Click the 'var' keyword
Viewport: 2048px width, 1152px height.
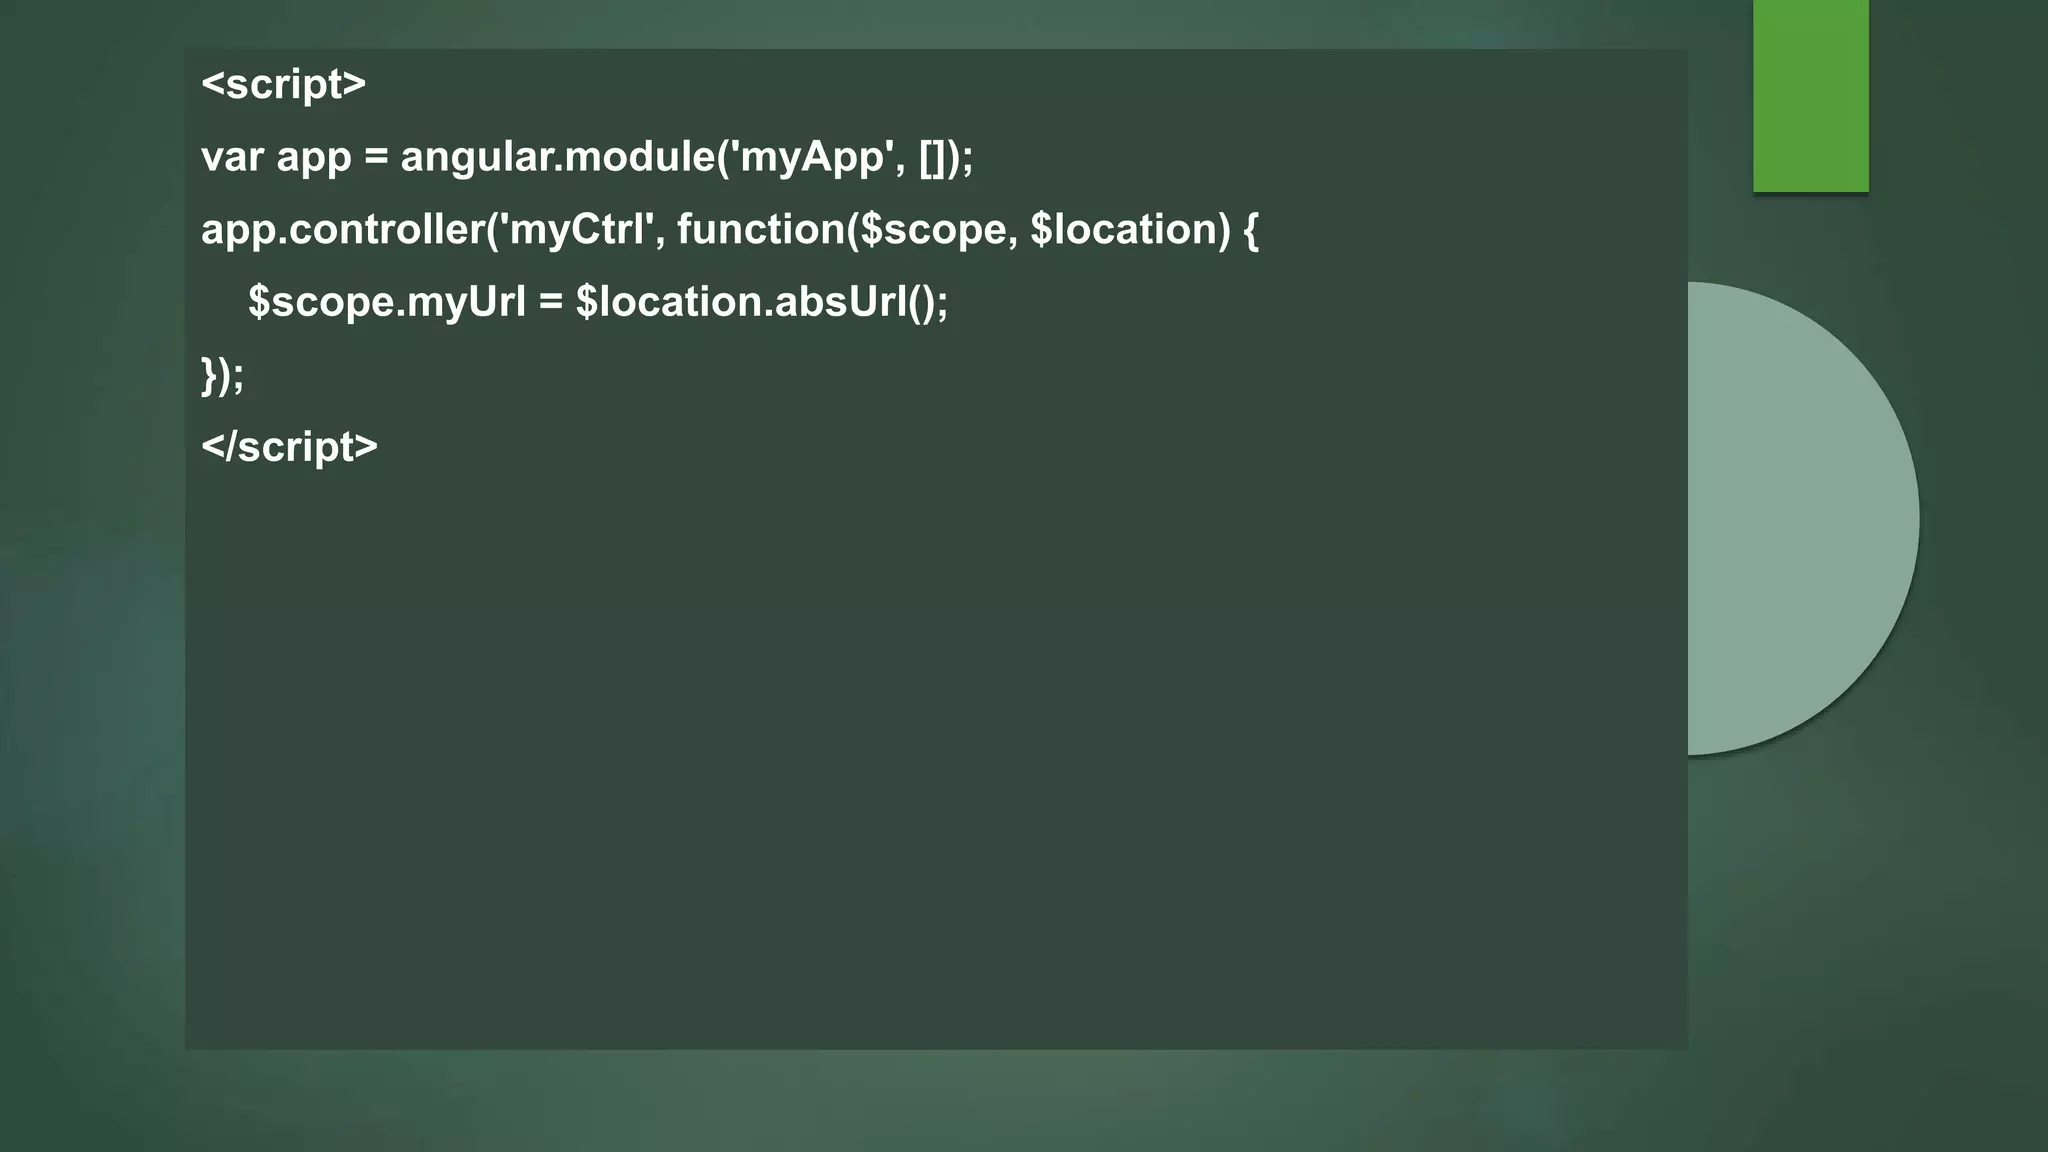click(232, 158)
